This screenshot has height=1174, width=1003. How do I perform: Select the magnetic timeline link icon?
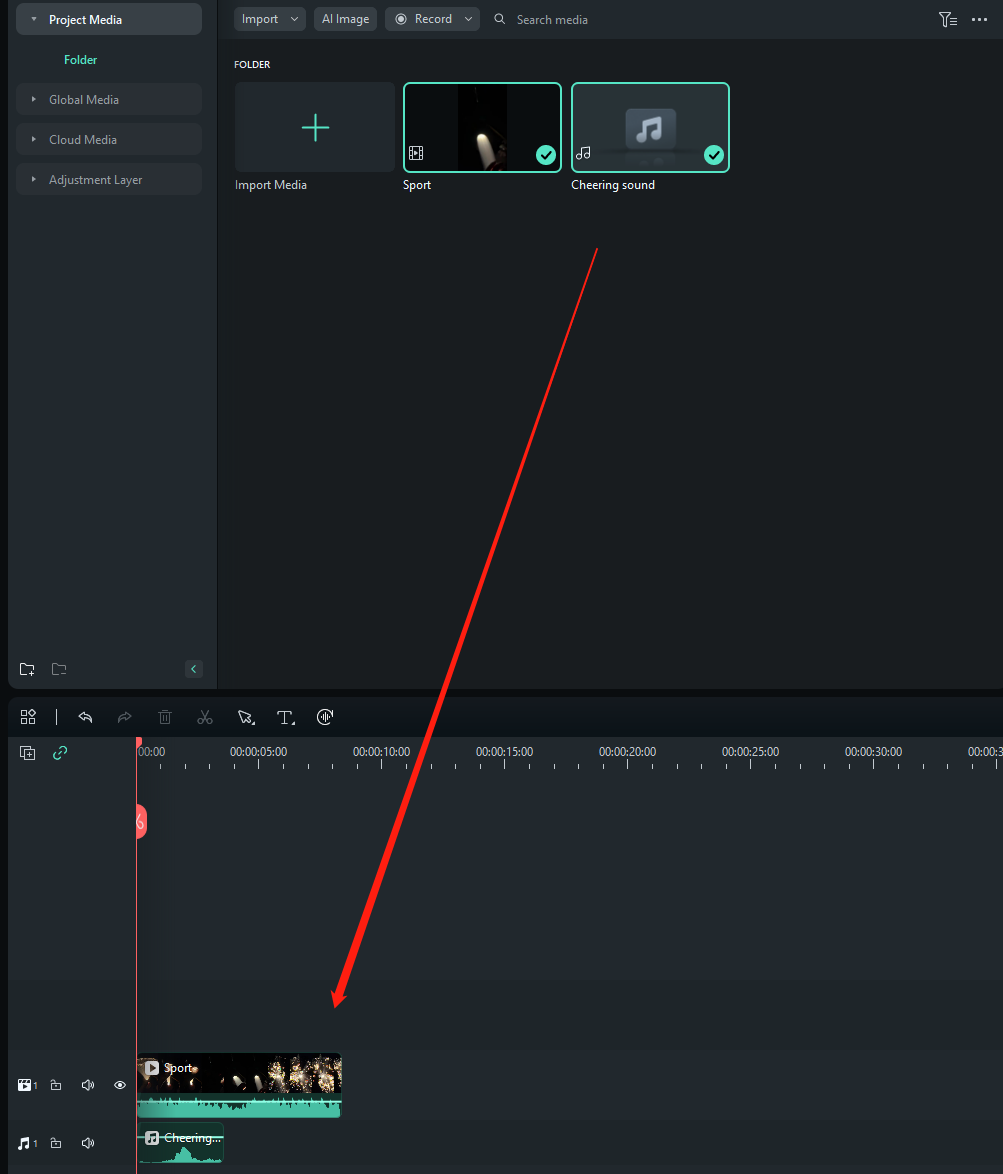[x=60, y=752]
